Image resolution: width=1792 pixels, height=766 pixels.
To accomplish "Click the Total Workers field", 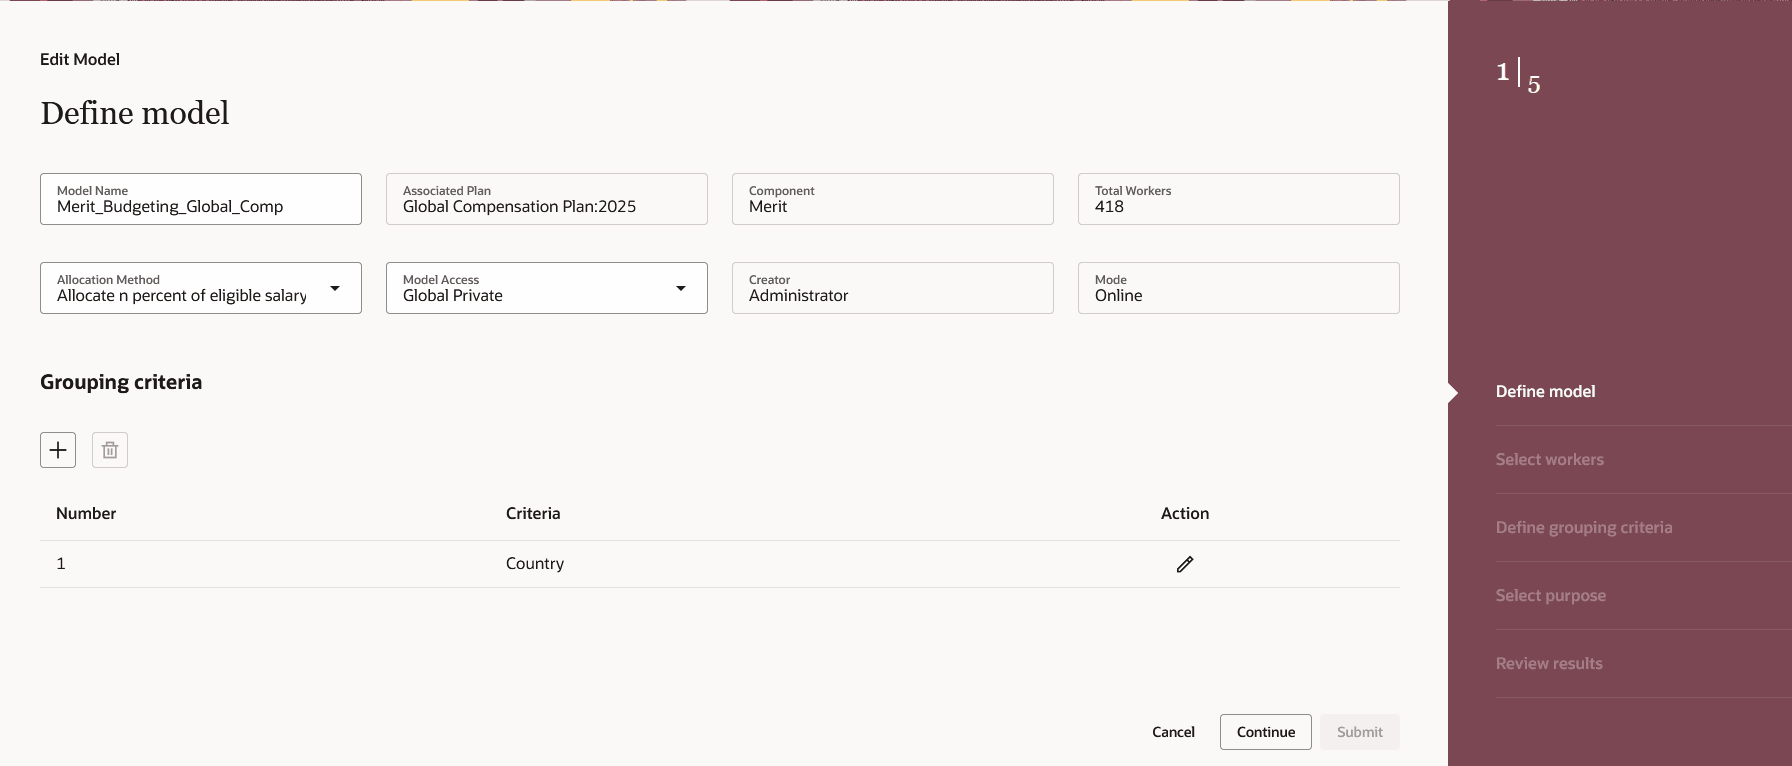I will [1238, 199].
